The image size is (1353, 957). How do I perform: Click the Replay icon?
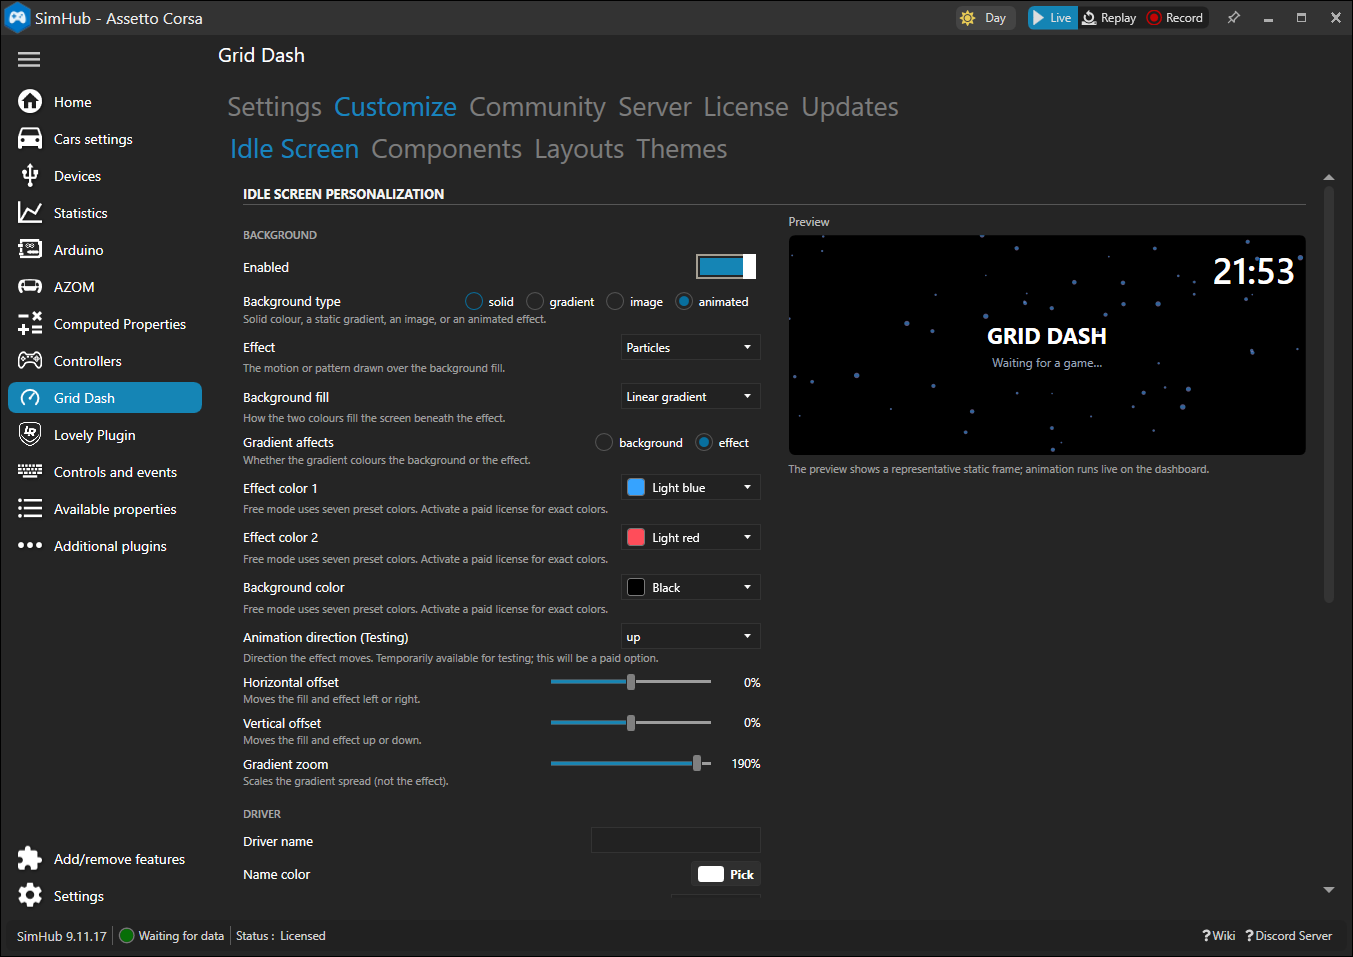coord(1089,18)
